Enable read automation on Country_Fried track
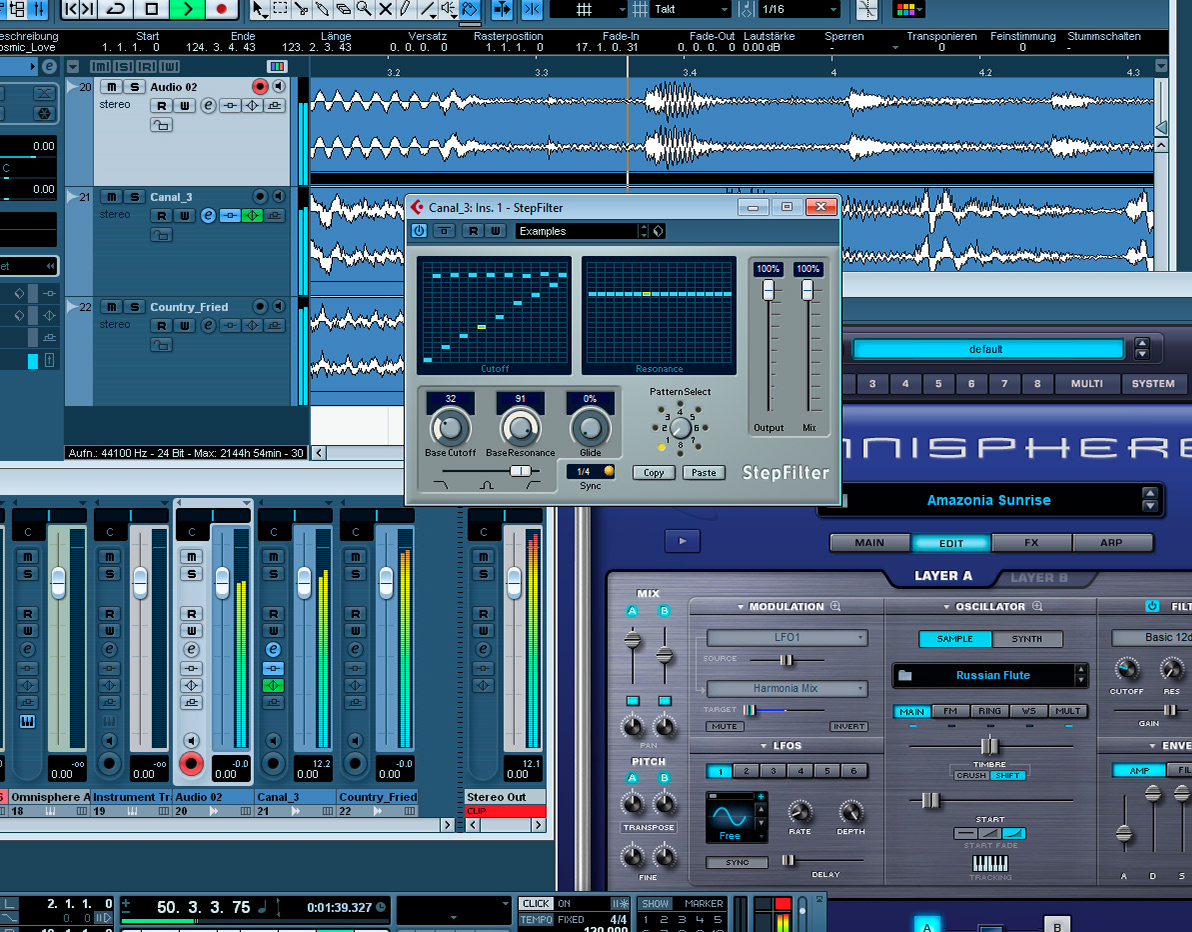 [161, 325]
